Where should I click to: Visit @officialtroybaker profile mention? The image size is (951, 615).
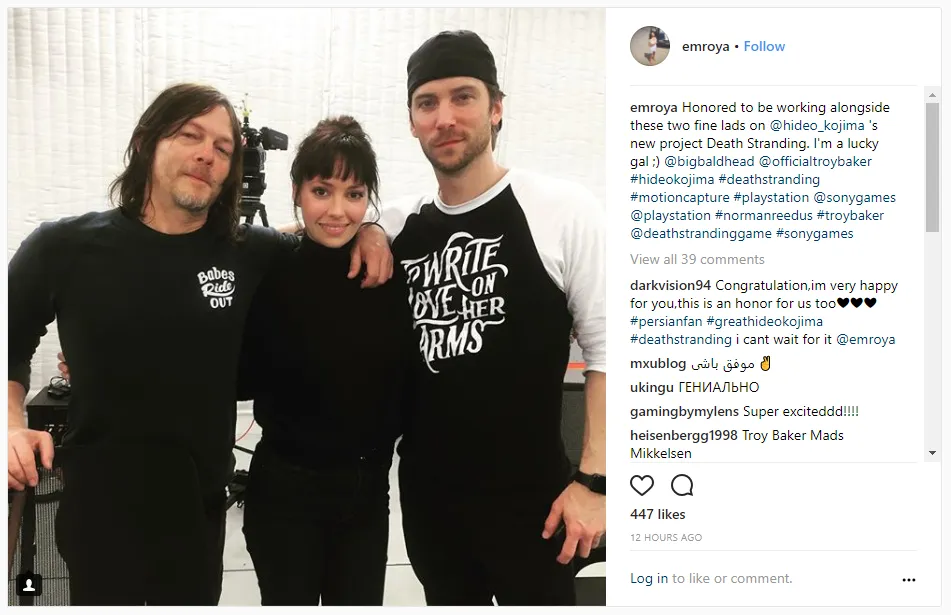(815, 161)
